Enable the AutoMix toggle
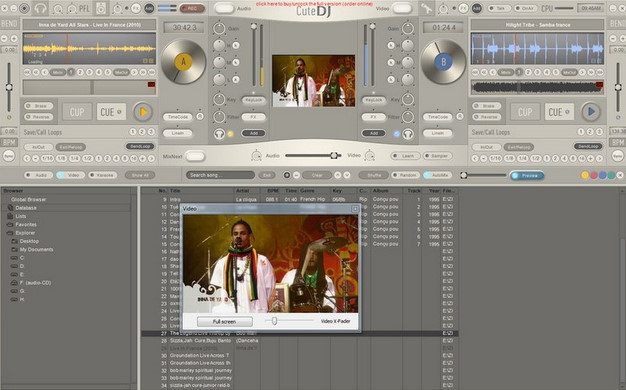 coord(438,175)
